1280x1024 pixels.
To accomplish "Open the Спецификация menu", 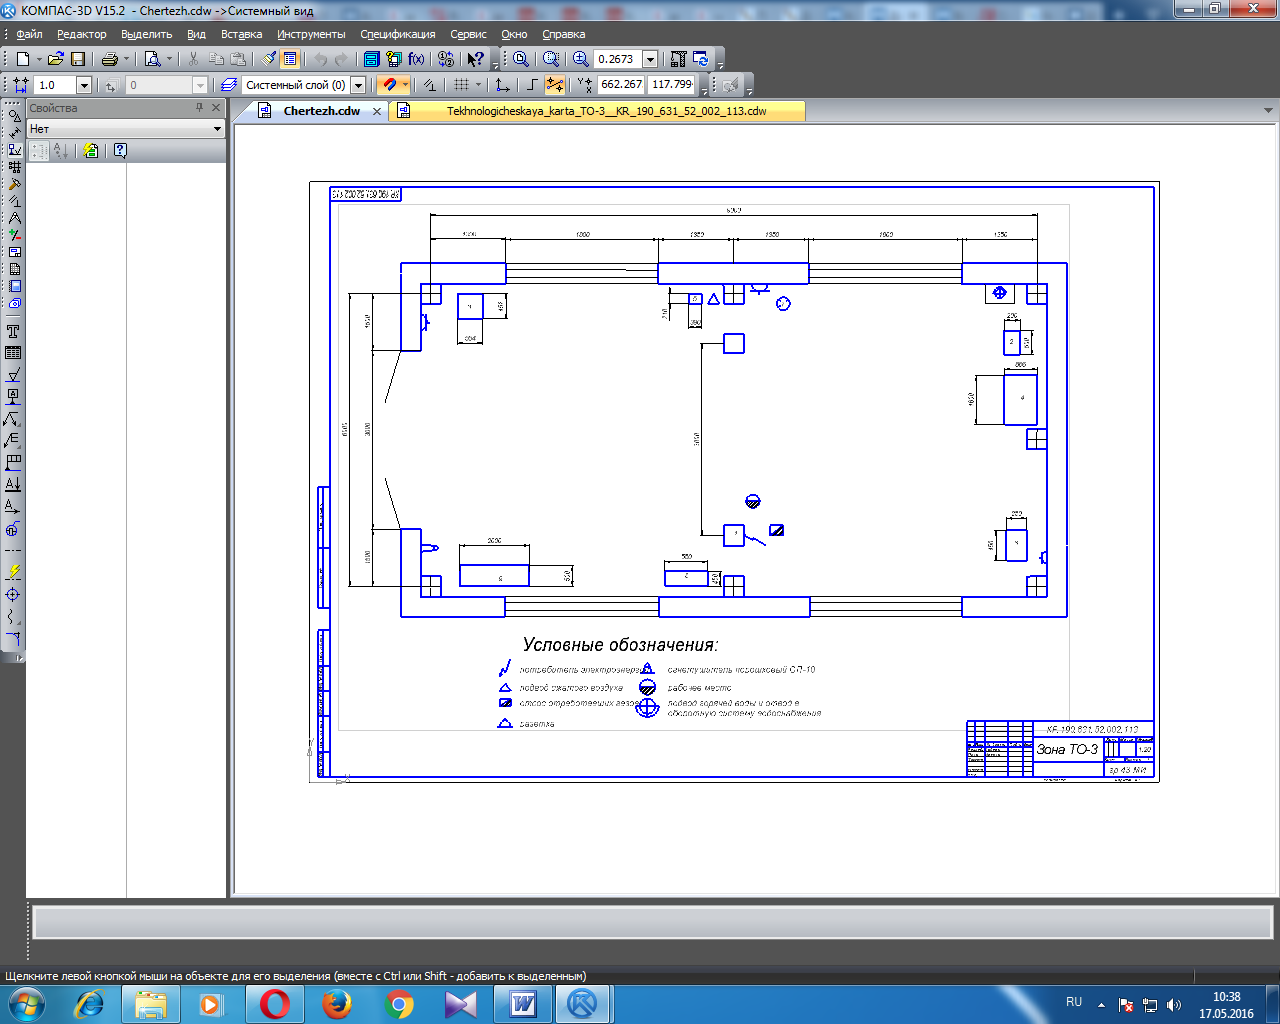I will click(x=397, y=34).
